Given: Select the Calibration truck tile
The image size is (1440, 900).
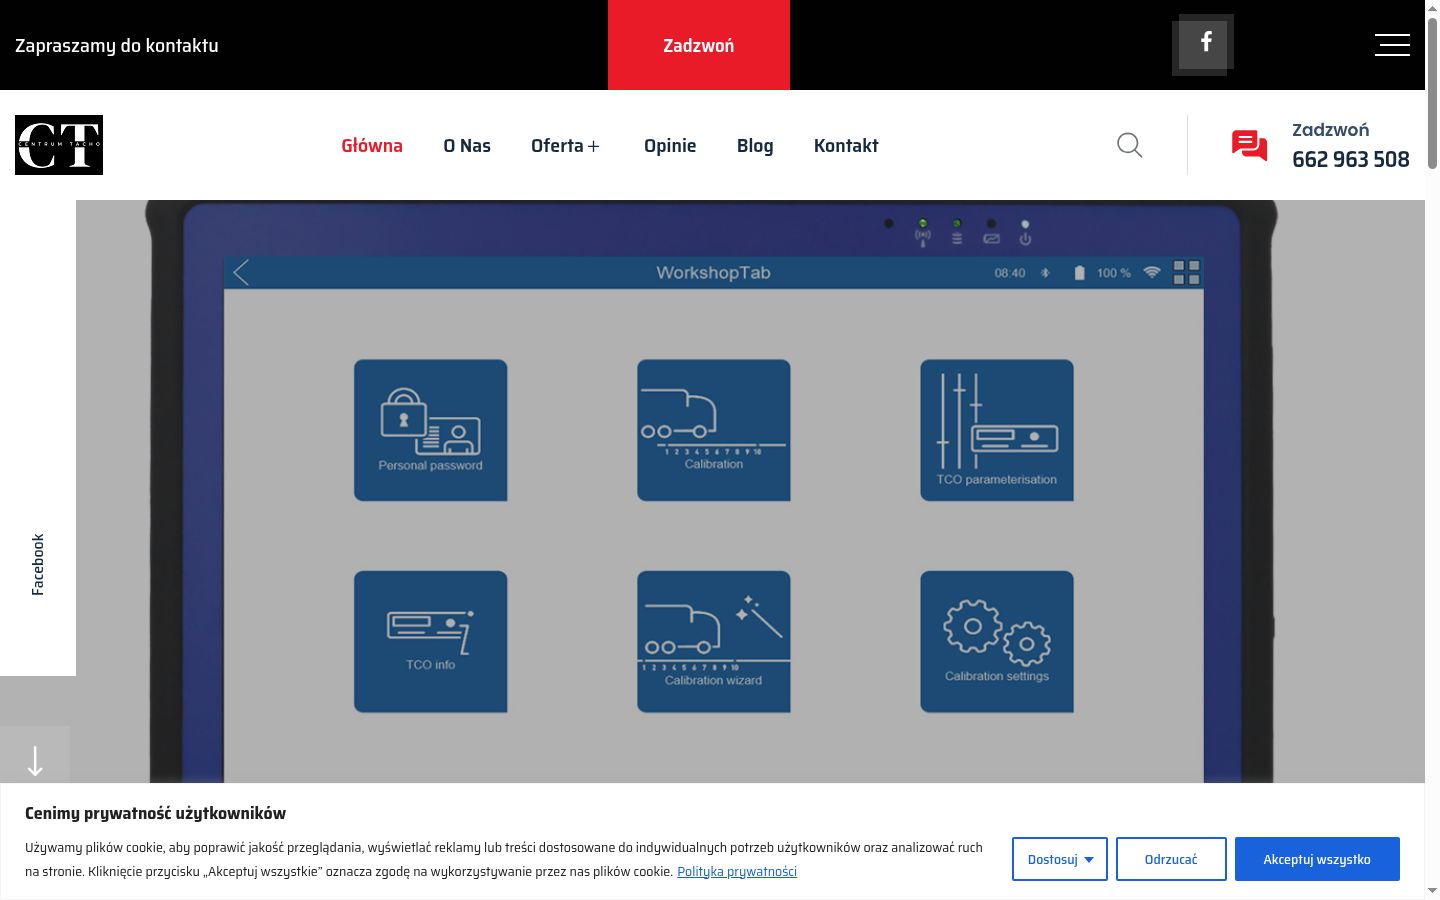Looking at the screenshot, I should pos(714,430).
